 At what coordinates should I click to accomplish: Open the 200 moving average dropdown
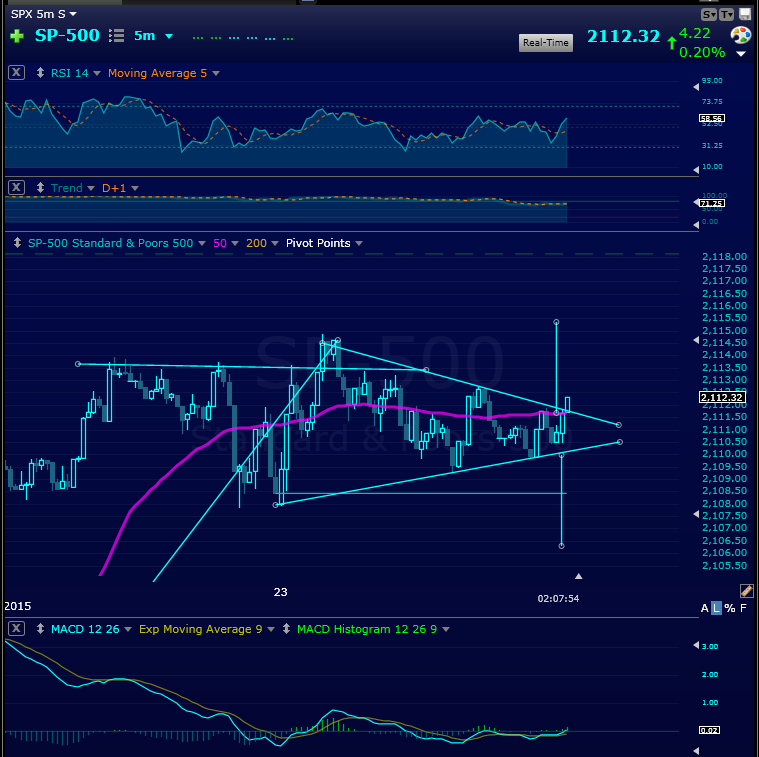[x=275, y=243]
